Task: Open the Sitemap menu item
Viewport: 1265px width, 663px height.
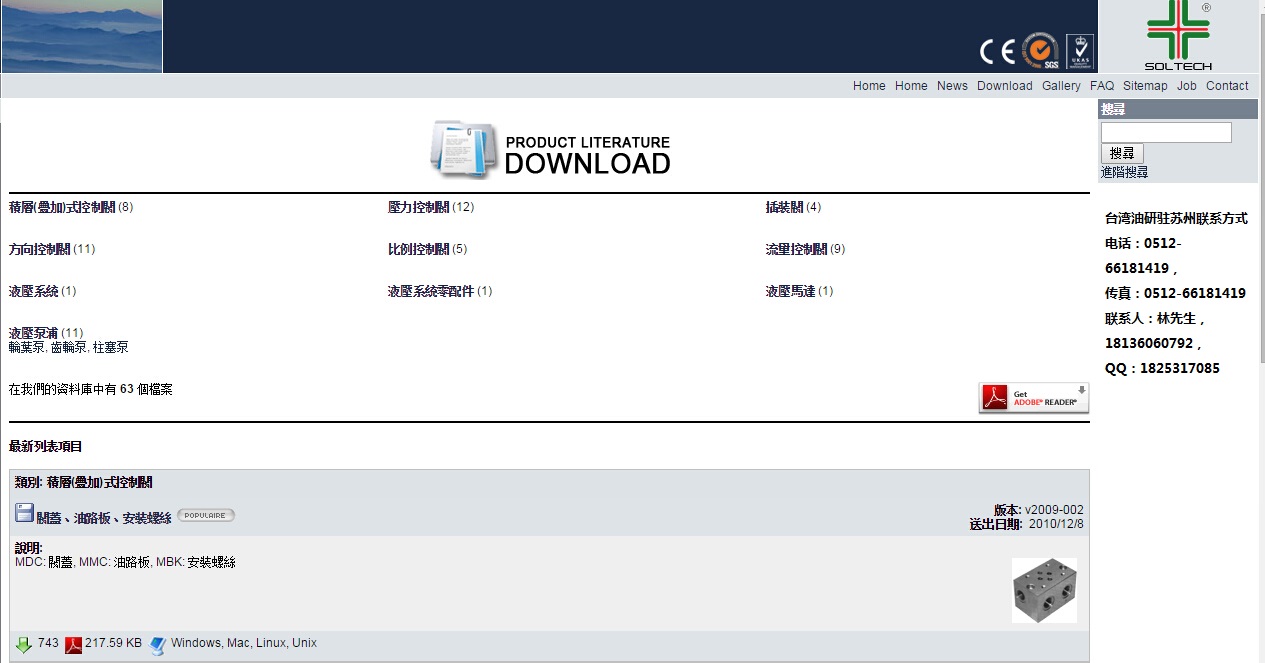Action: [1145, 86]
